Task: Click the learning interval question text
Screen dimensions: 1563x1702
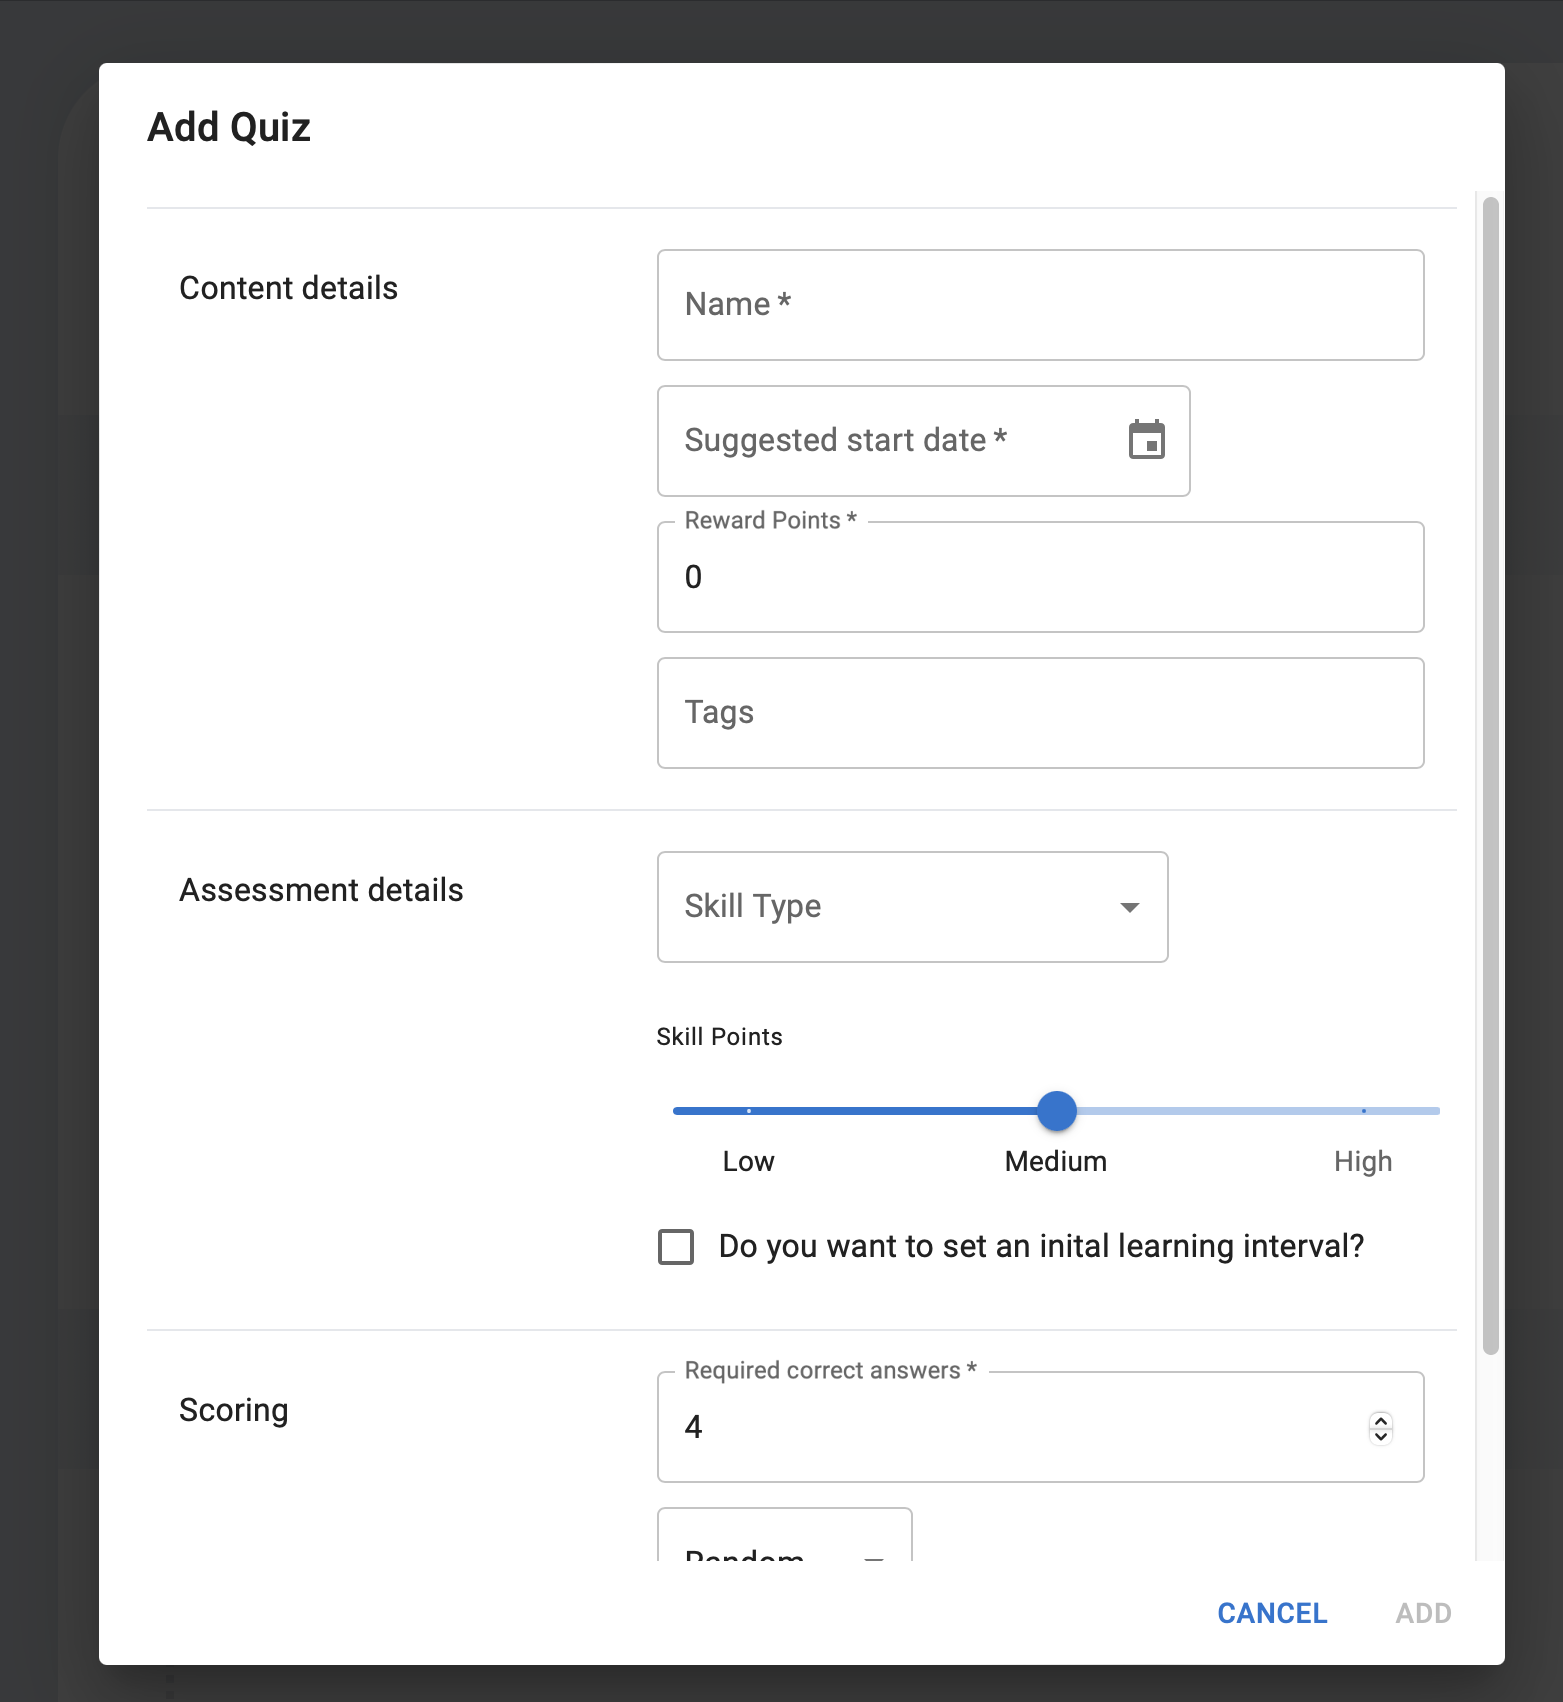Action: pyautogui.click(x=1041, y=1247)
